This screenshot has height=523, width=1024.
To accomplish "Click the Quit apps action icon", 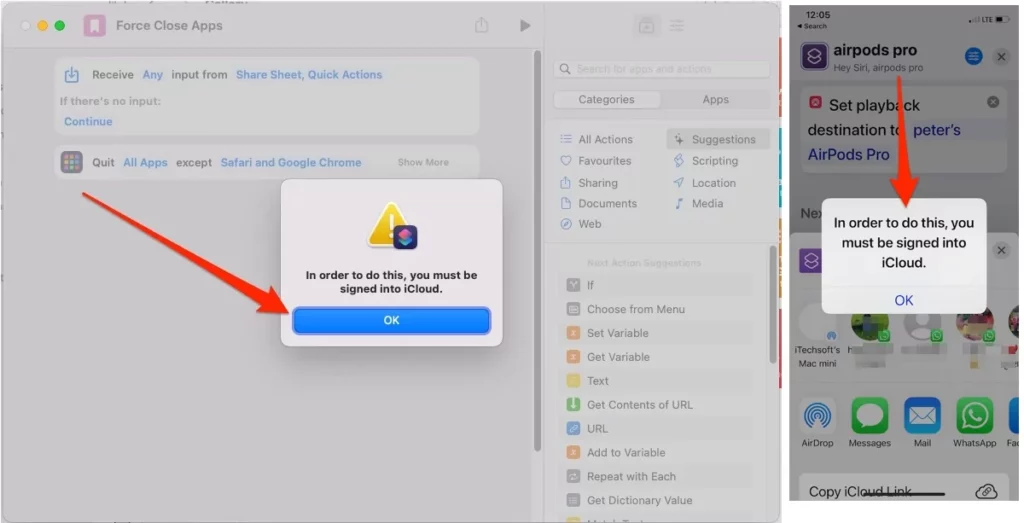I will 72,162.
